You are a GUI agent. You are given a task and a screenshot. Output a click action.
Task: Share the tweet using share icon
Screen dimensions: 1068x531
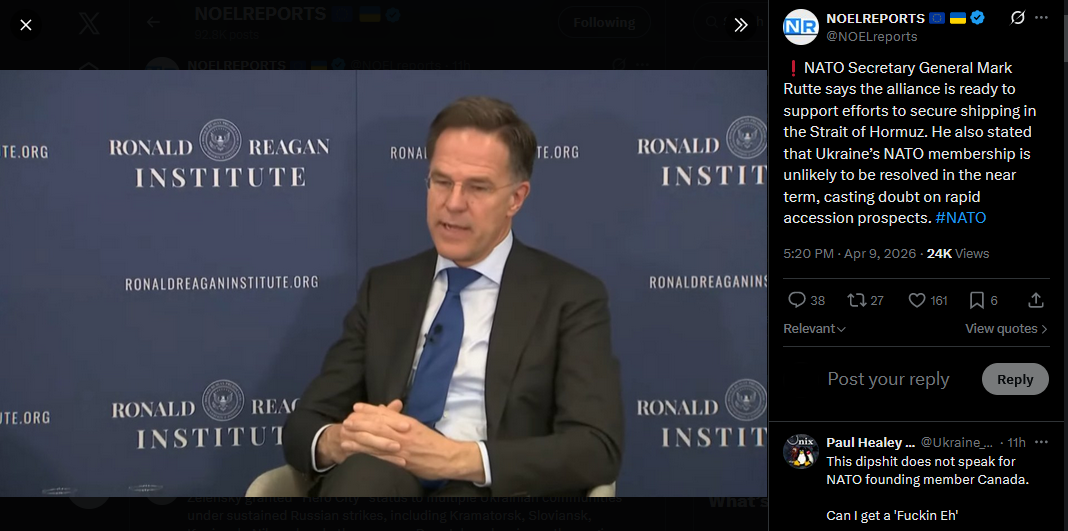1035,300
